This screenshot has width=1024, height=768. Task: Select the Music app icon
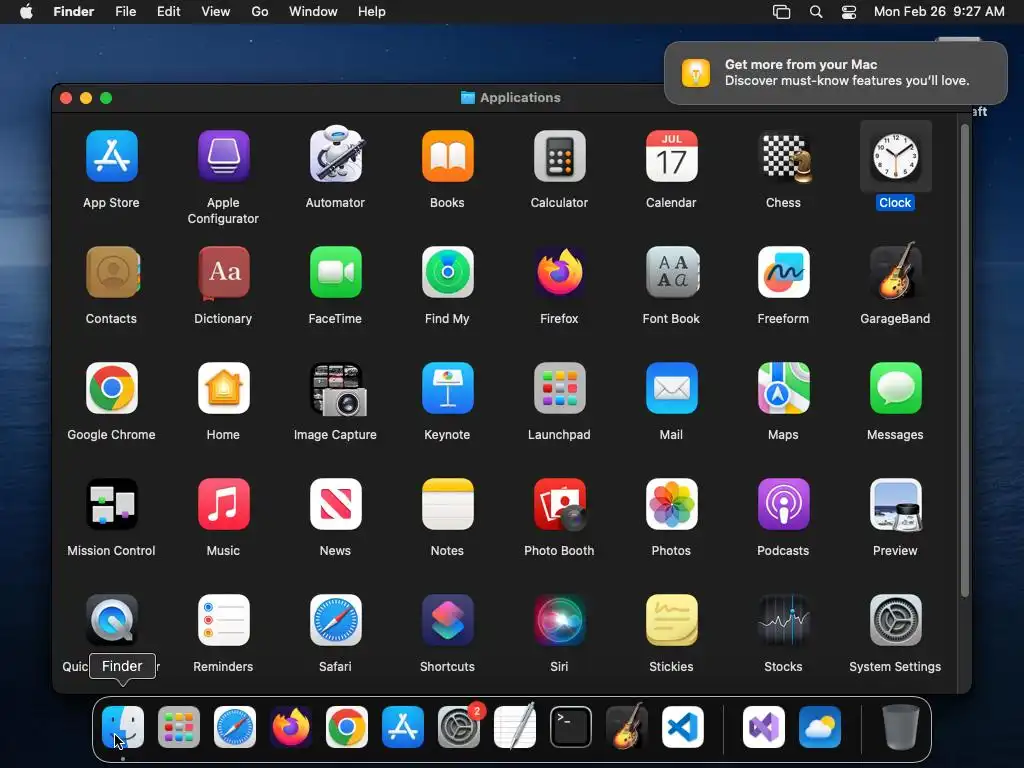[x=223, y=504]
